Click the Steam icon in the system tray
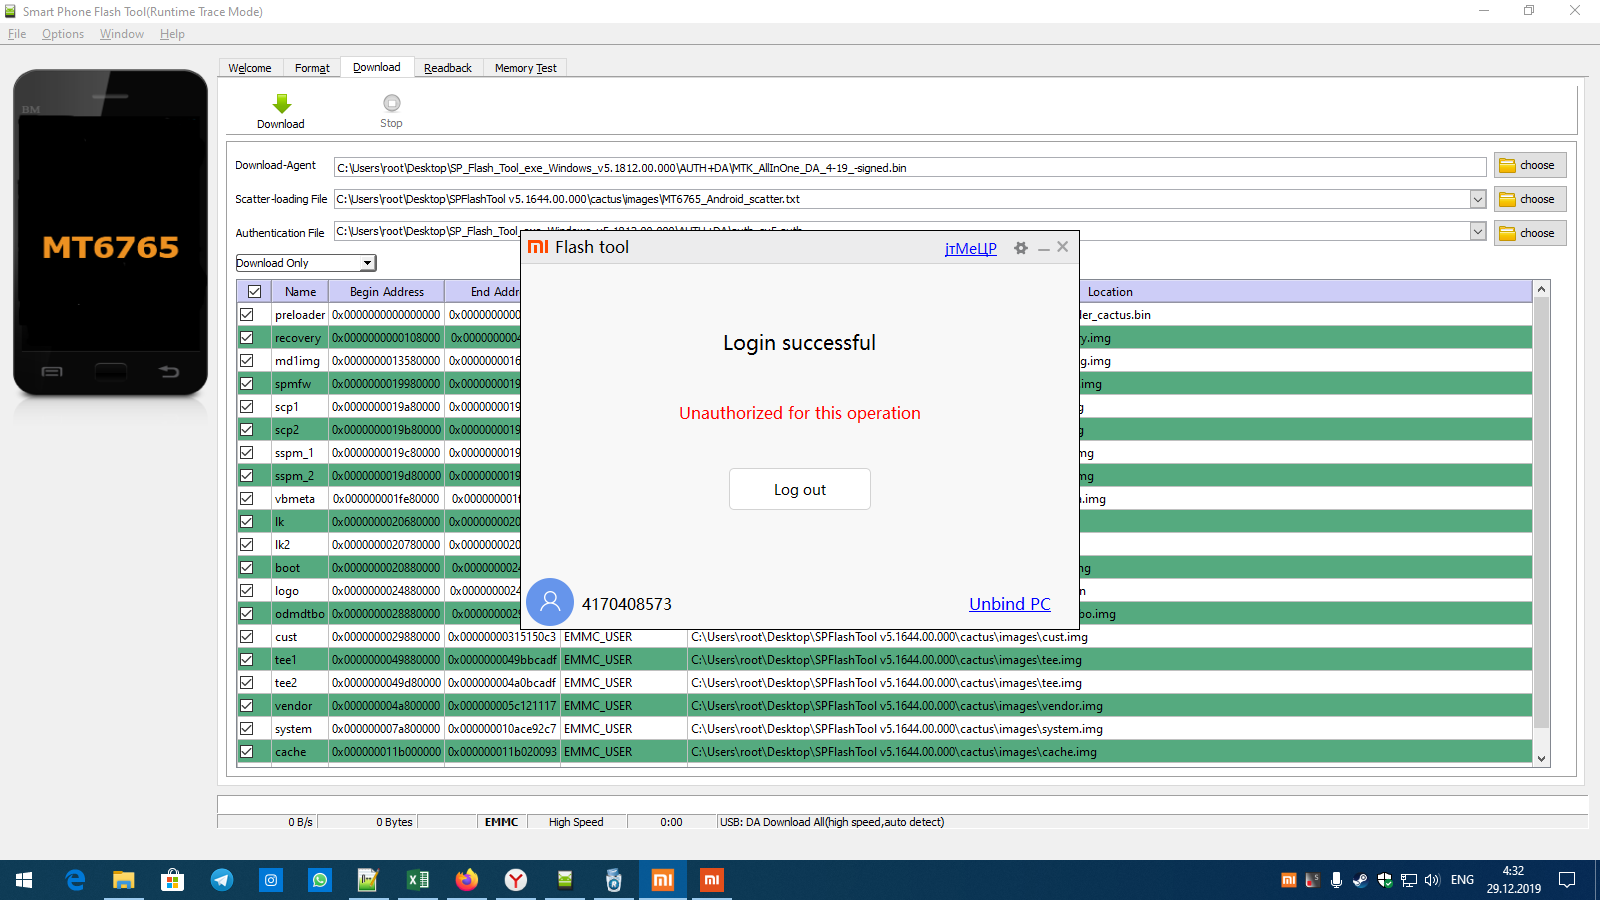The height and width of the screenshot is (900, 1600). pyautogui.click(x=1360, y=880)
